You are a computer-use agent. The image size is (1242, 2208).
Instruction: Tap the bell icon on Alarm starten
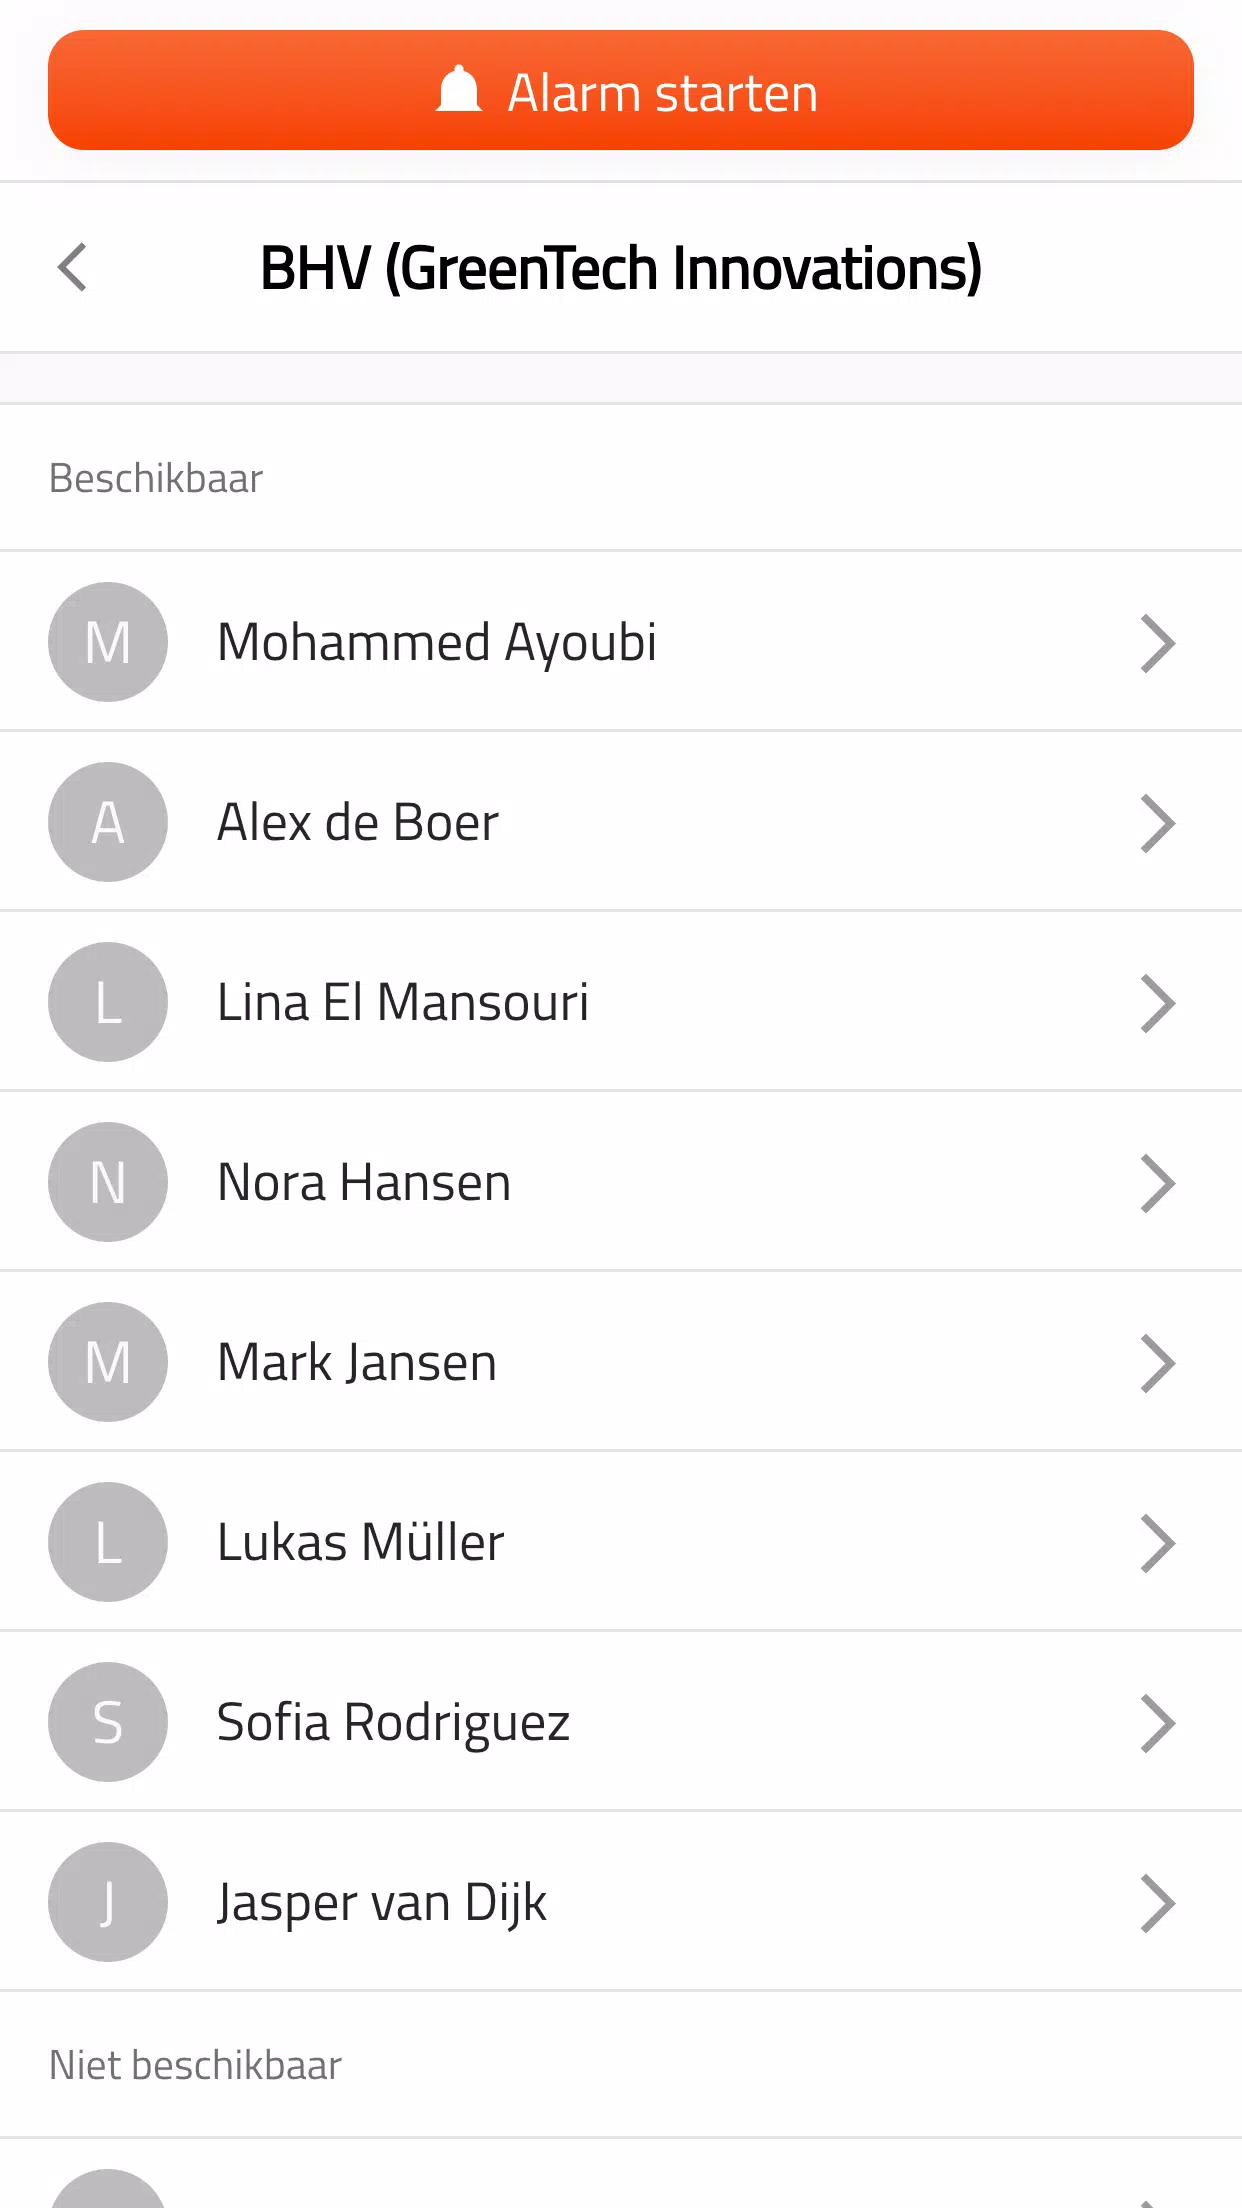[459, 91]
